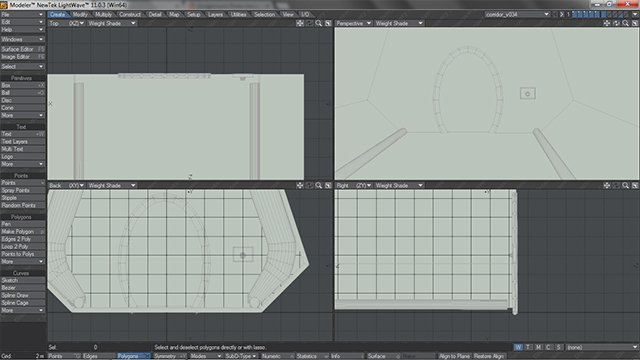Click the Top viewport zoom magnifier icon
The width and height of the screenshot is (640, 360).
(319, 23)
